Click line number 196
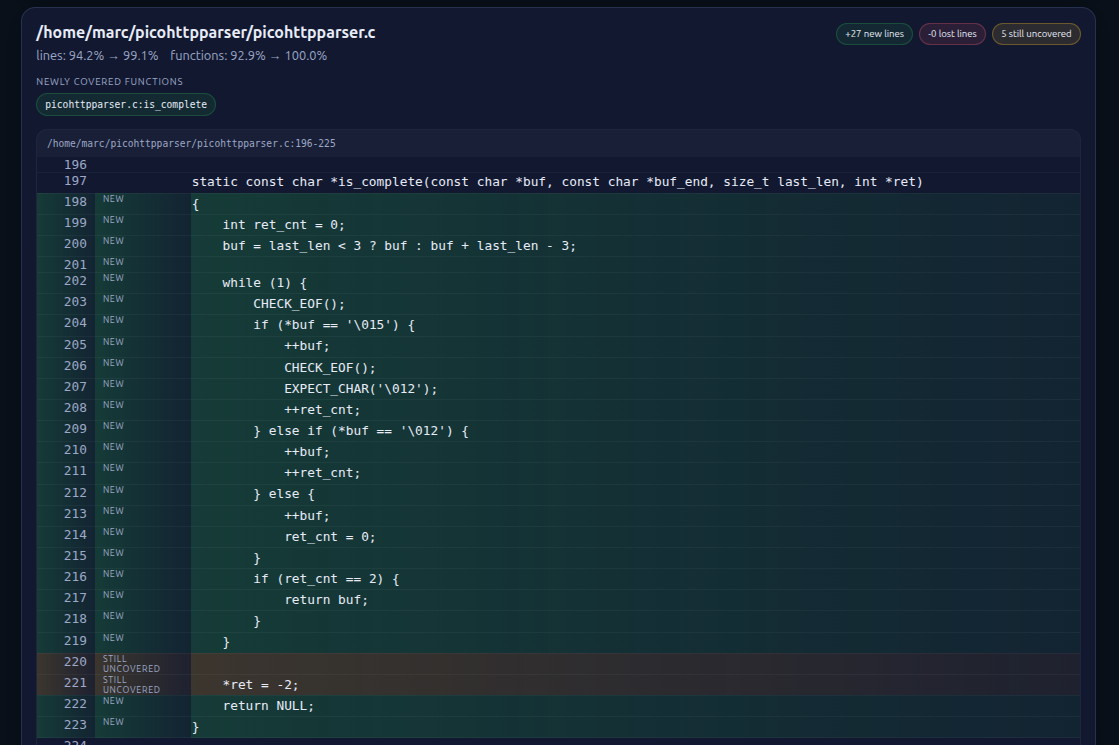 click(75, 165)
